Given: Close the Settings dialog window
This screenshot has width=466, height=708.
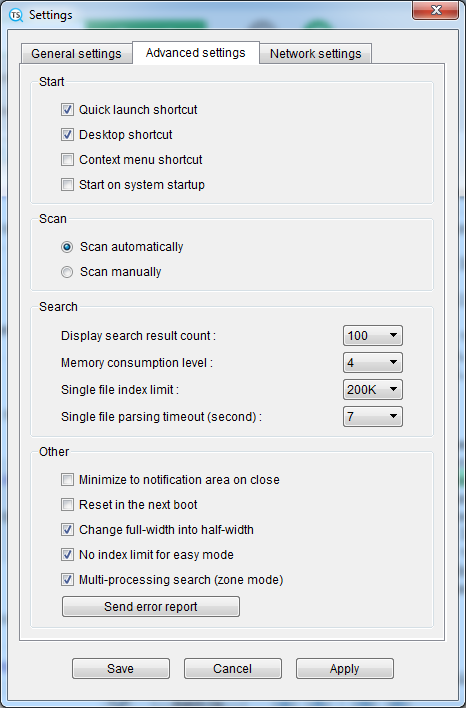Looking at the screenshot, I should [x=435, y=10].
